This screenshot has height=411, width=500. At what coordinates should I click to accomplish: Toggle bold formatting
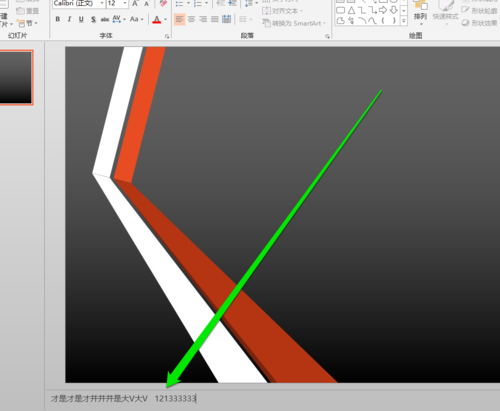pyautogui.click(x=58, y=19)
